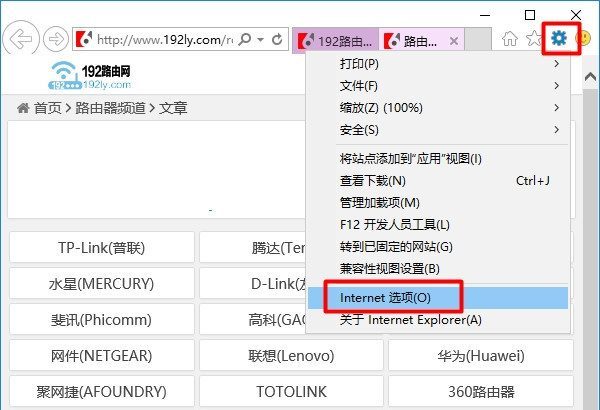The height and width of the screenshot is (410, 600).
Task: Maximize the browser window
Action: [x=530, y=15]
